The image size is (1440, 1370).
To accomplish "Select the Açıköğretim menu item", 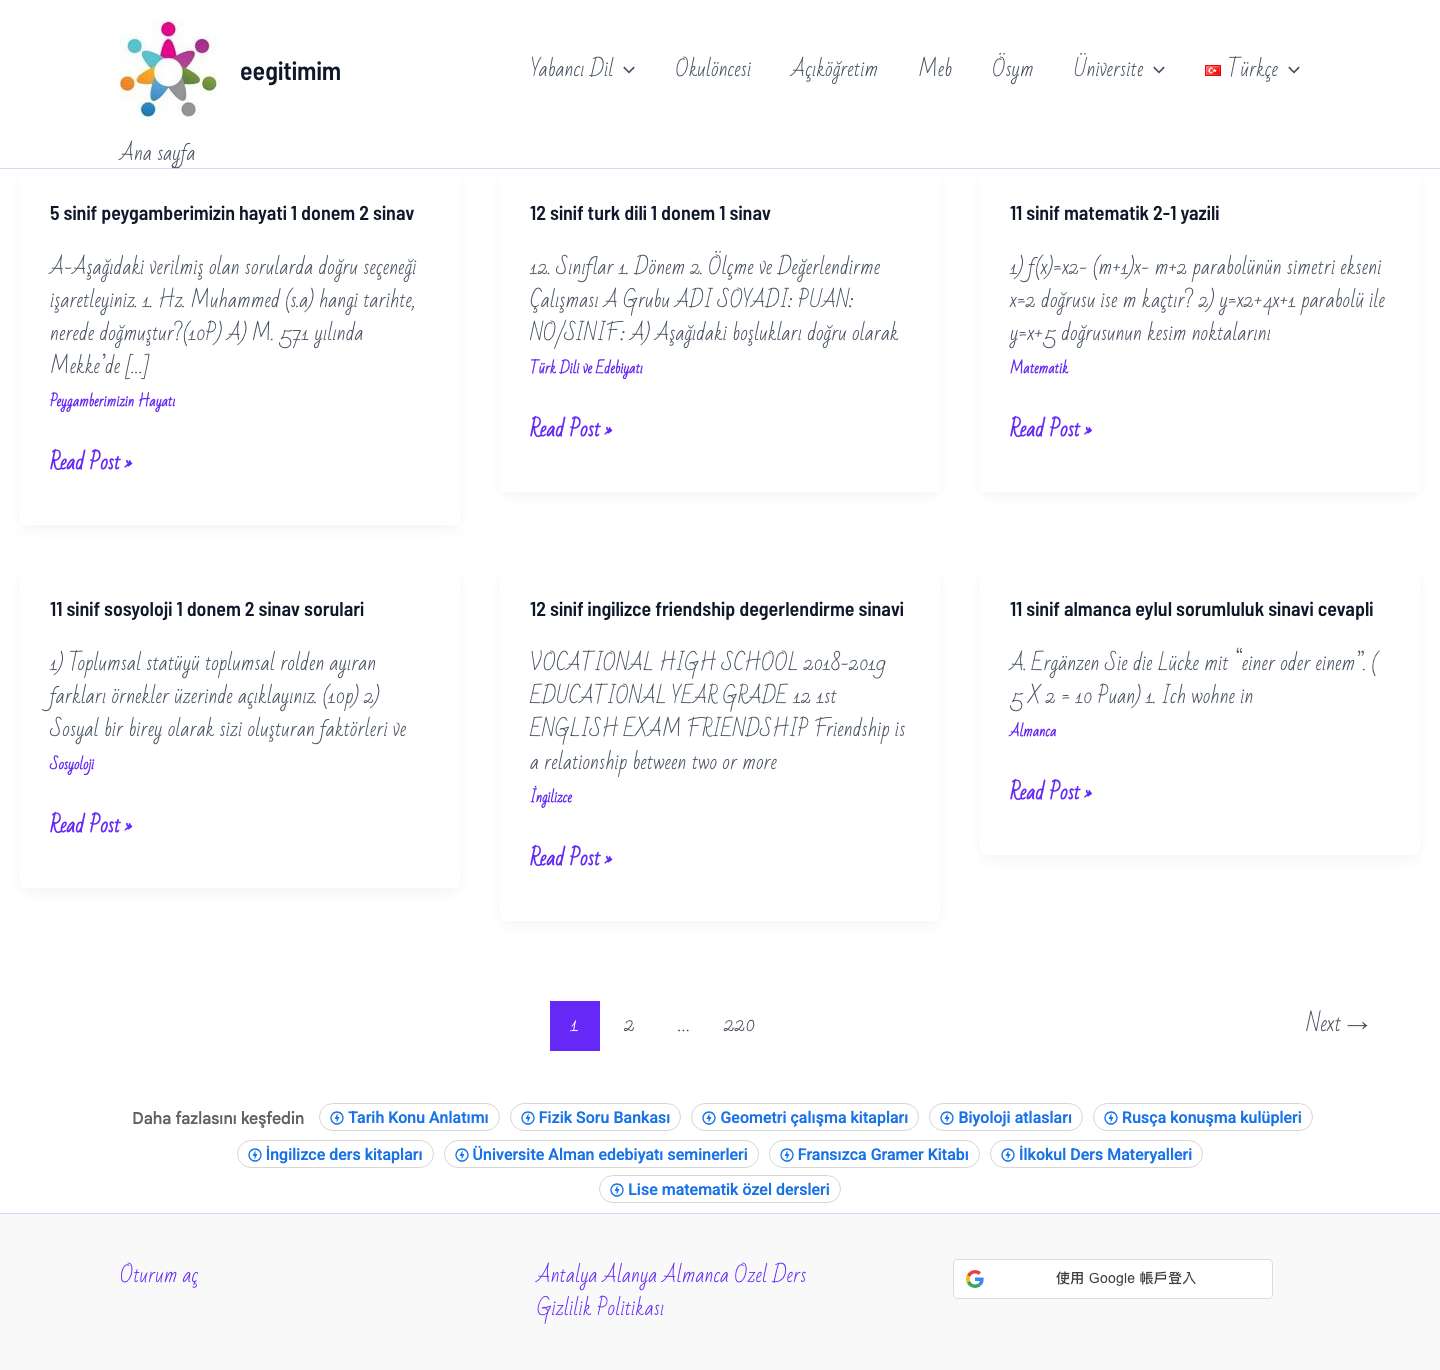I will point(835,69).
